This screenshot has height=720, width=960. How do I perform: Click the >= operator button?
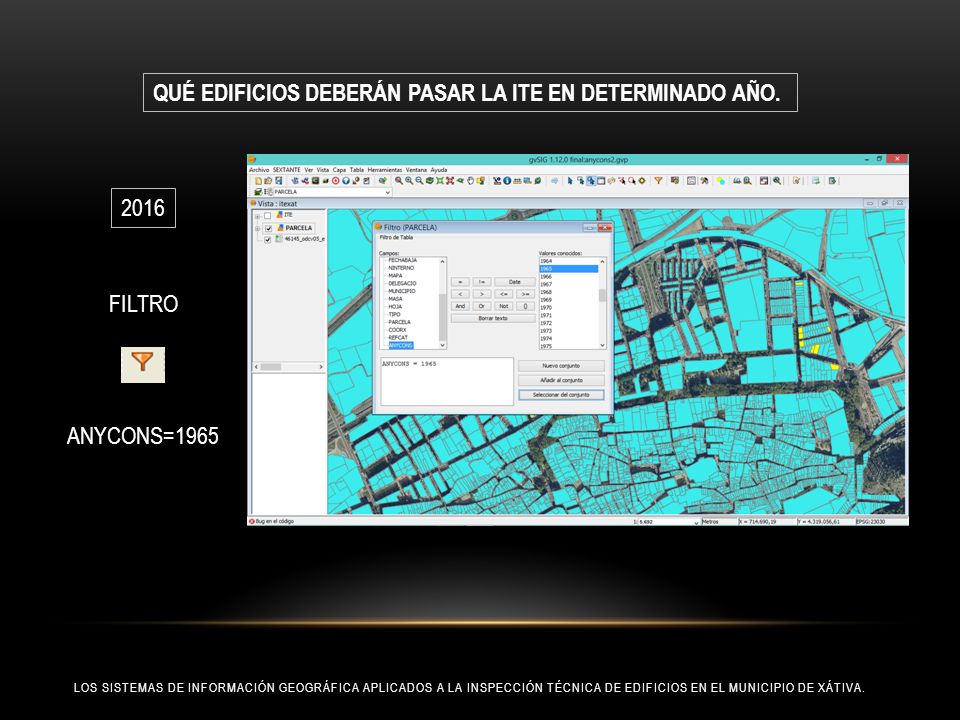coord(525,294)
